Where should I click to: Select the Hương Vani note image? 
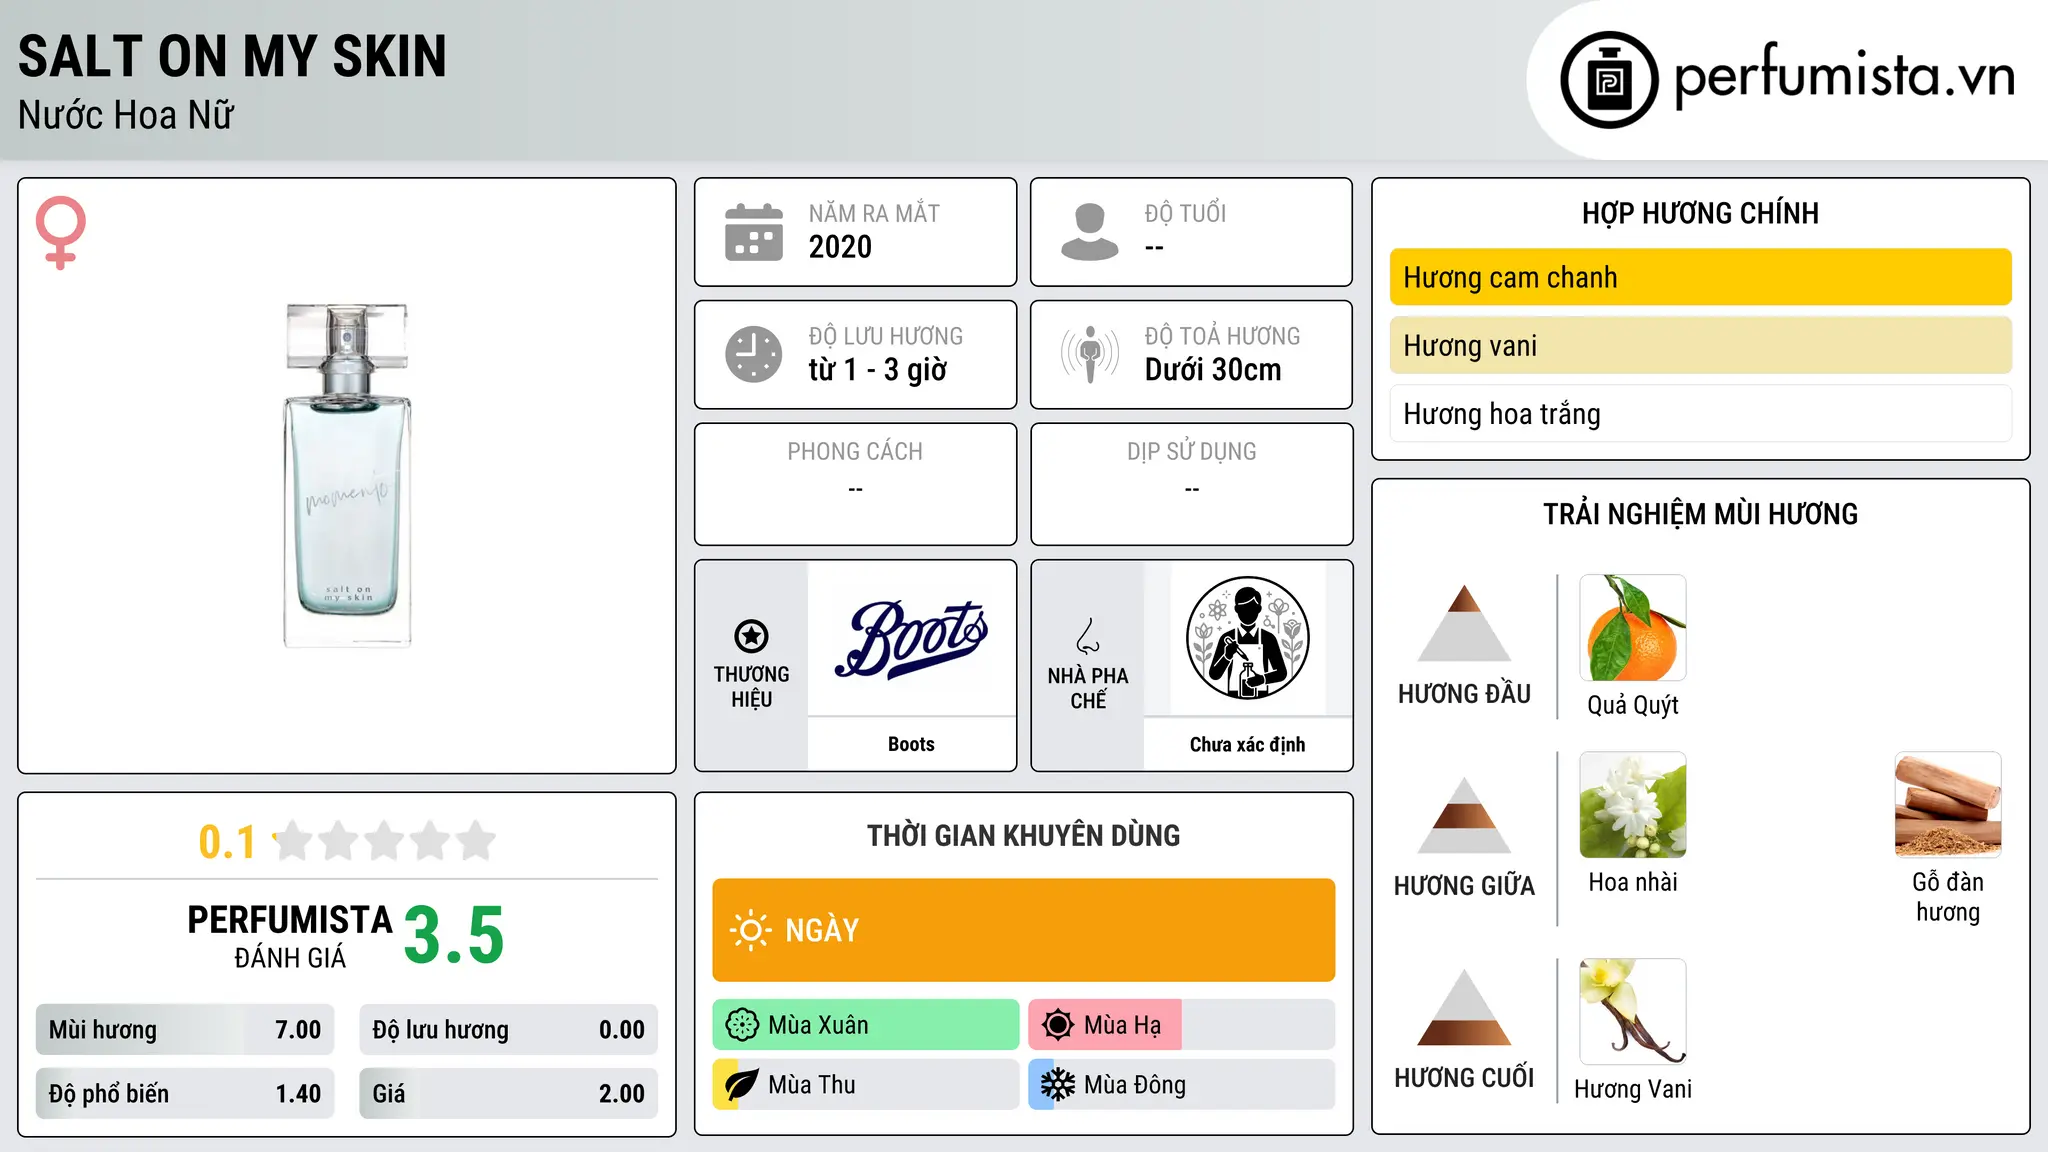point(1633,1012)
